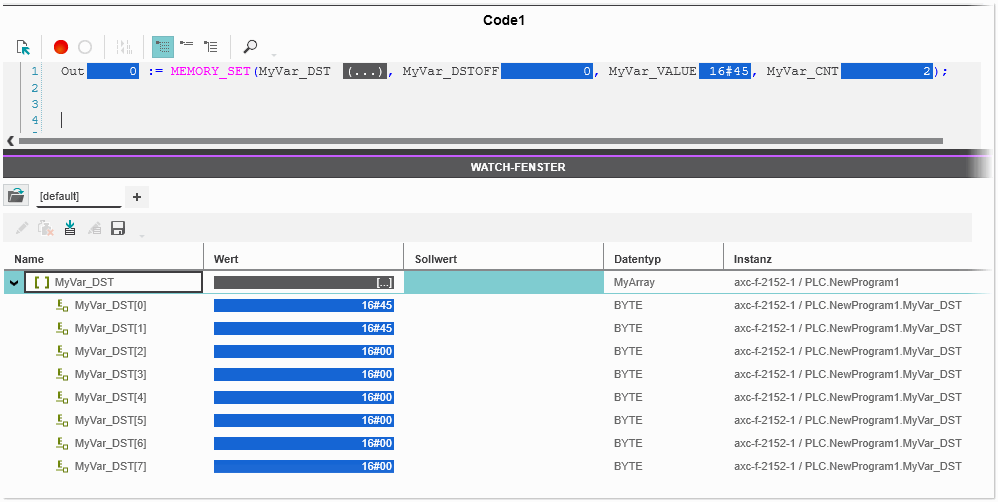
Task: Click the tree outline icon at toolbar end
Action: [211, 47]
